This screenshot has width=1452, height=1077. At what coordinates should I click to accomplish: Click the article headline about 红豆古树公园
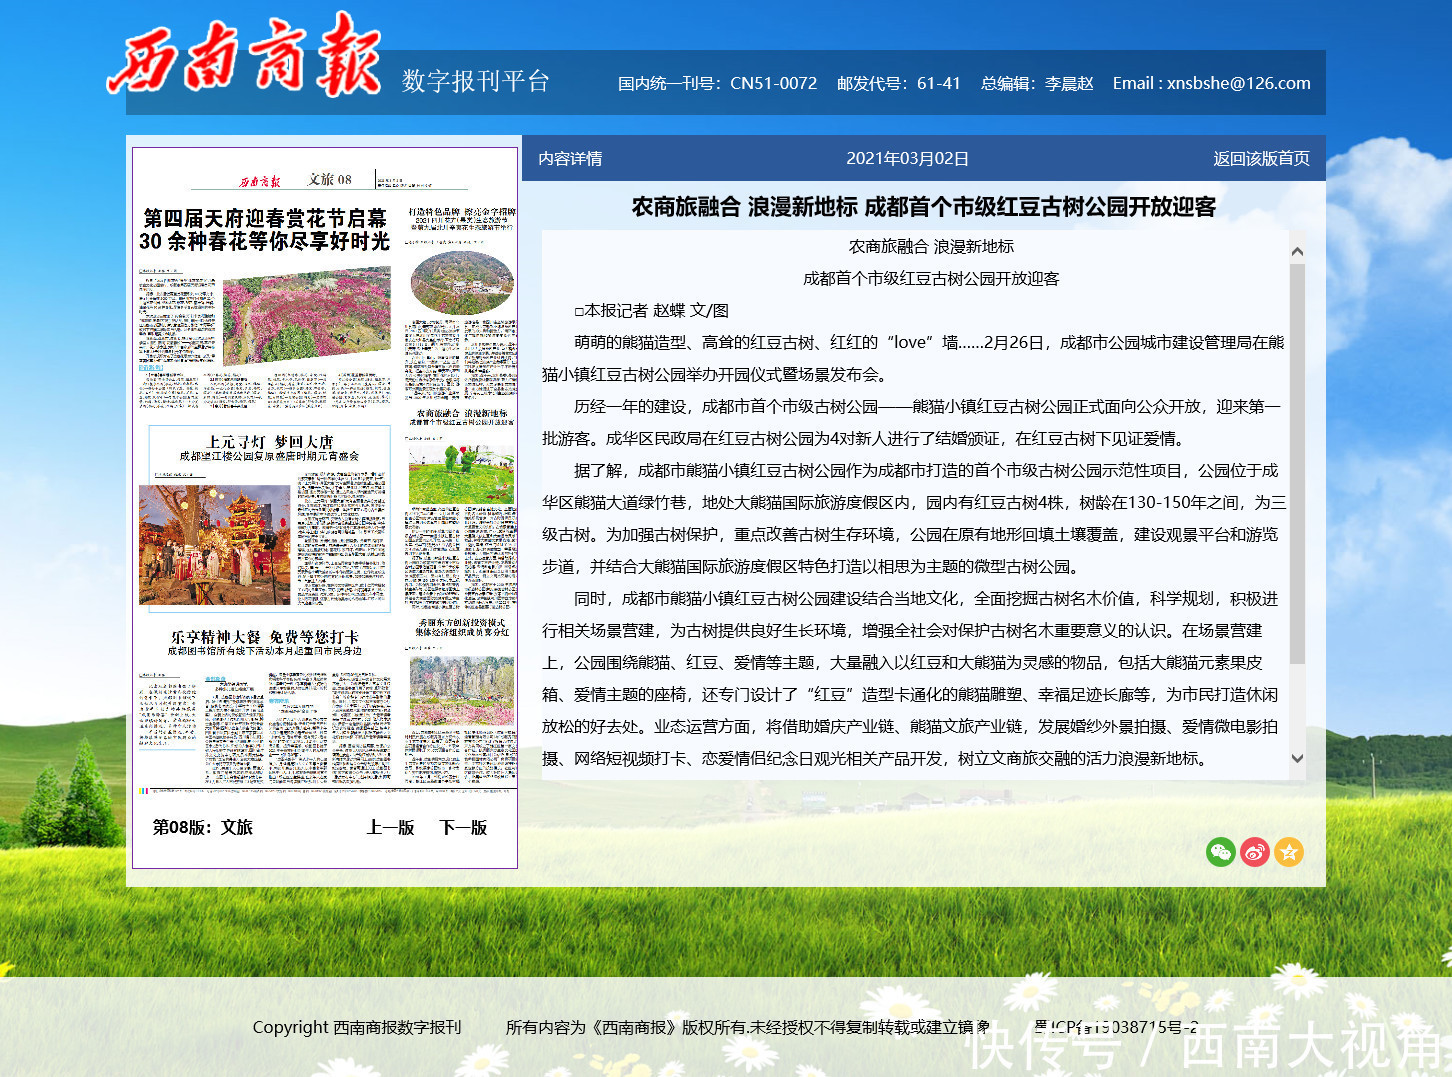click(x=921, y=209)
